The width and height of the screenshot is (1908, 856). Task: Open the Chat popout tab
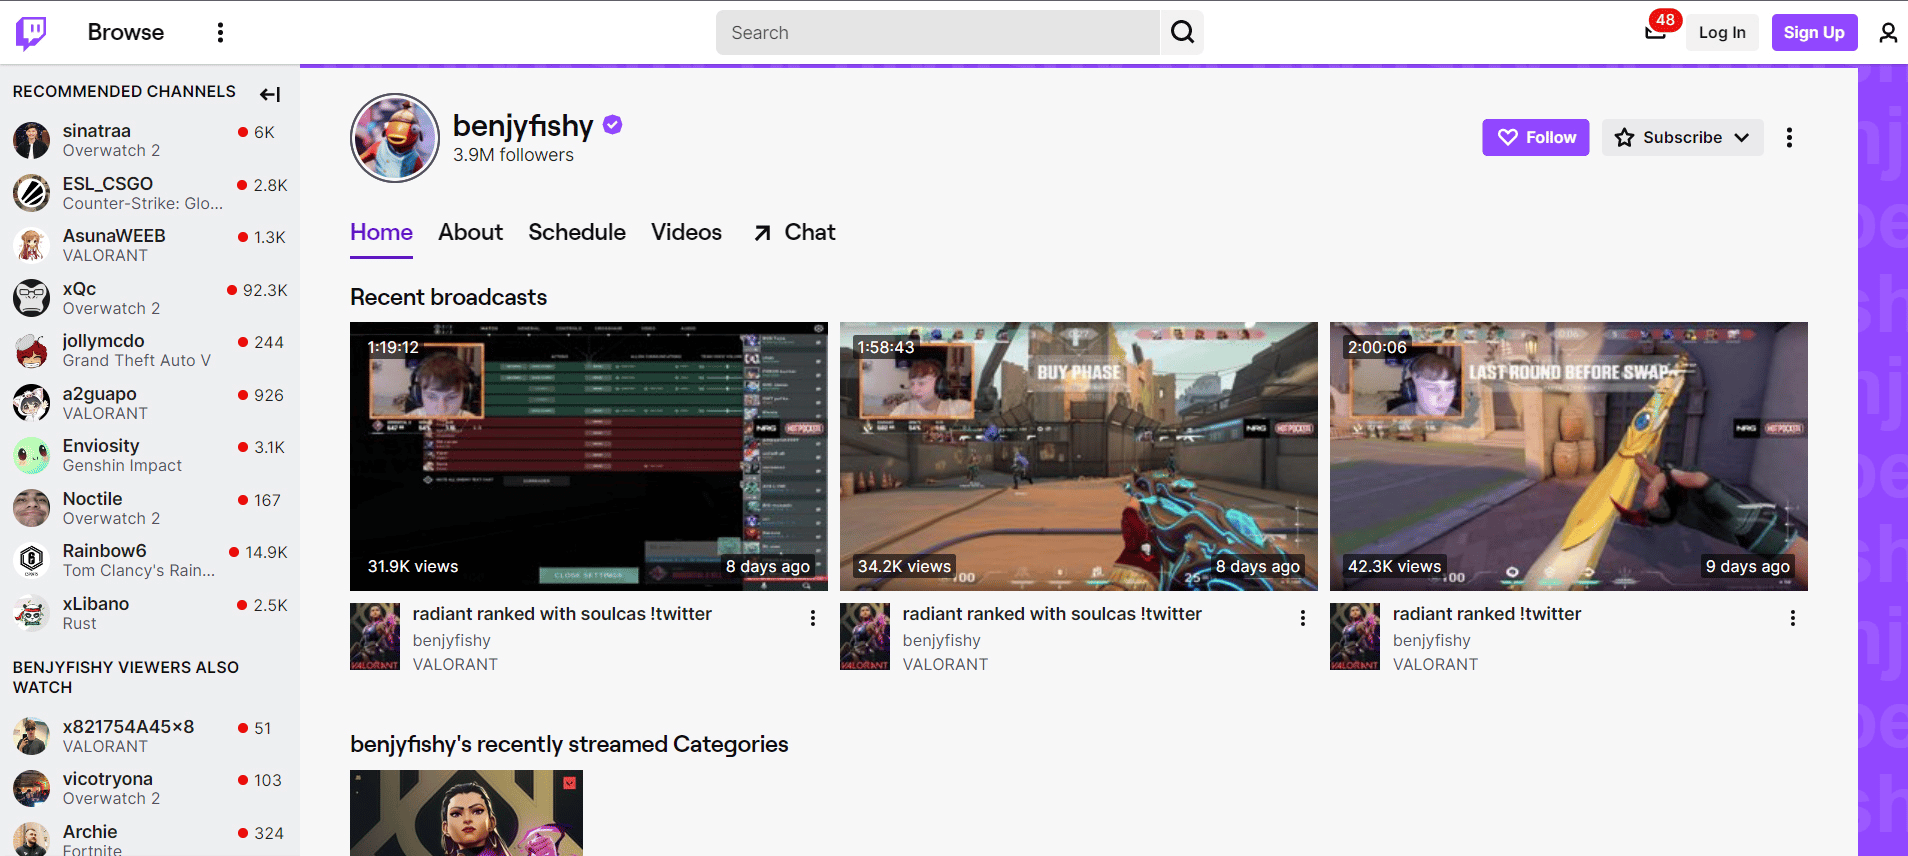[x=795, y=232]
